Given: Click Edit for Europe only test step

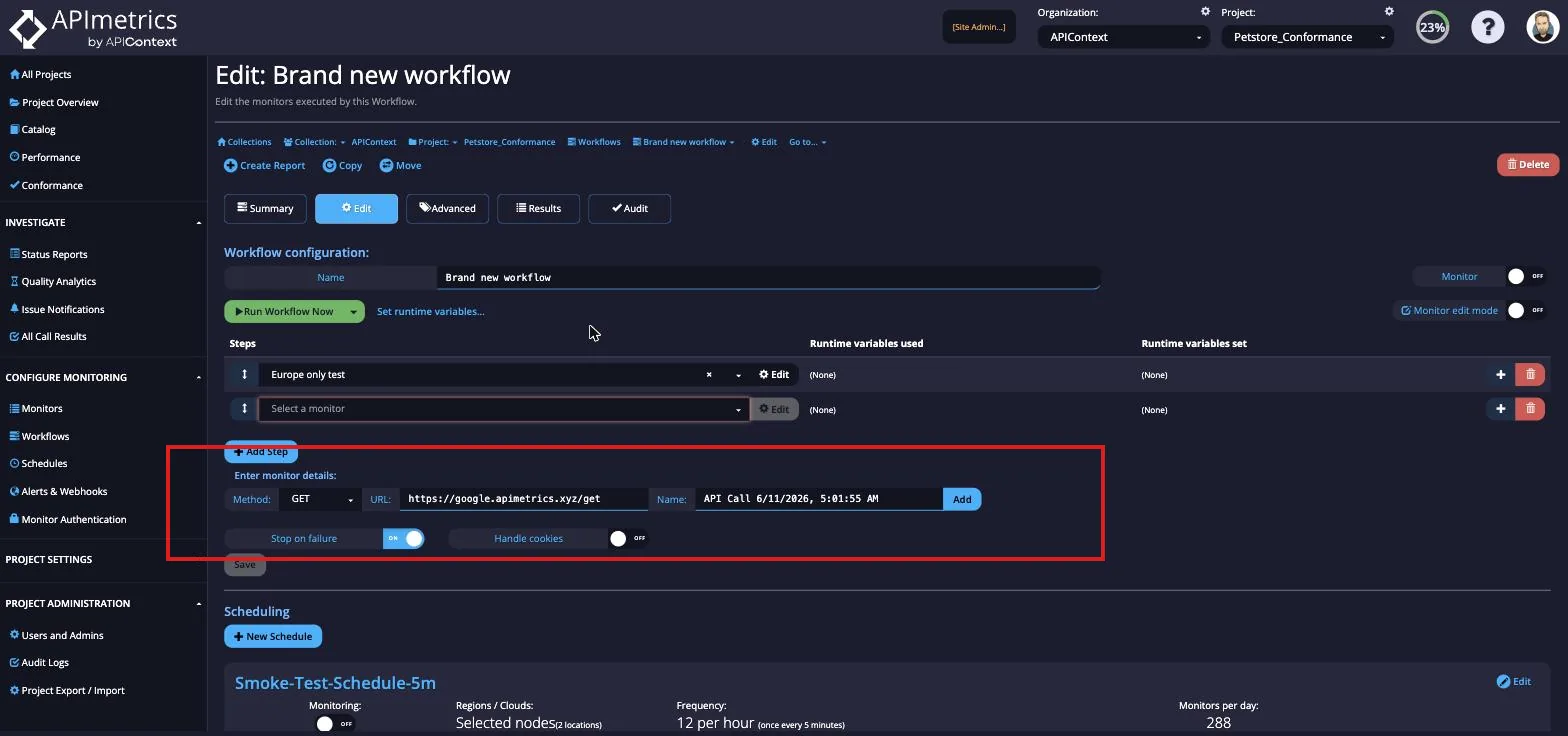Looking at the screenshot, I should 774,374.
